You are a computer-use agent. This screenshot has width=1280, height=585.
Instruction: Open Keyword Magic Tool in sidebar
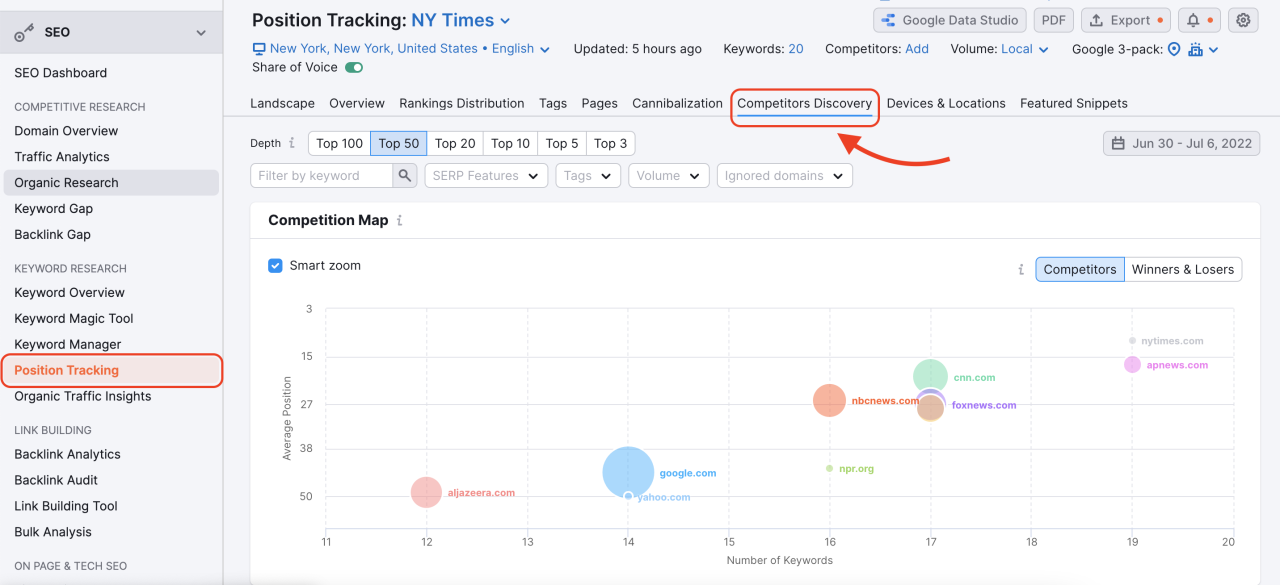pyautogui.click(x=74, y=319)
